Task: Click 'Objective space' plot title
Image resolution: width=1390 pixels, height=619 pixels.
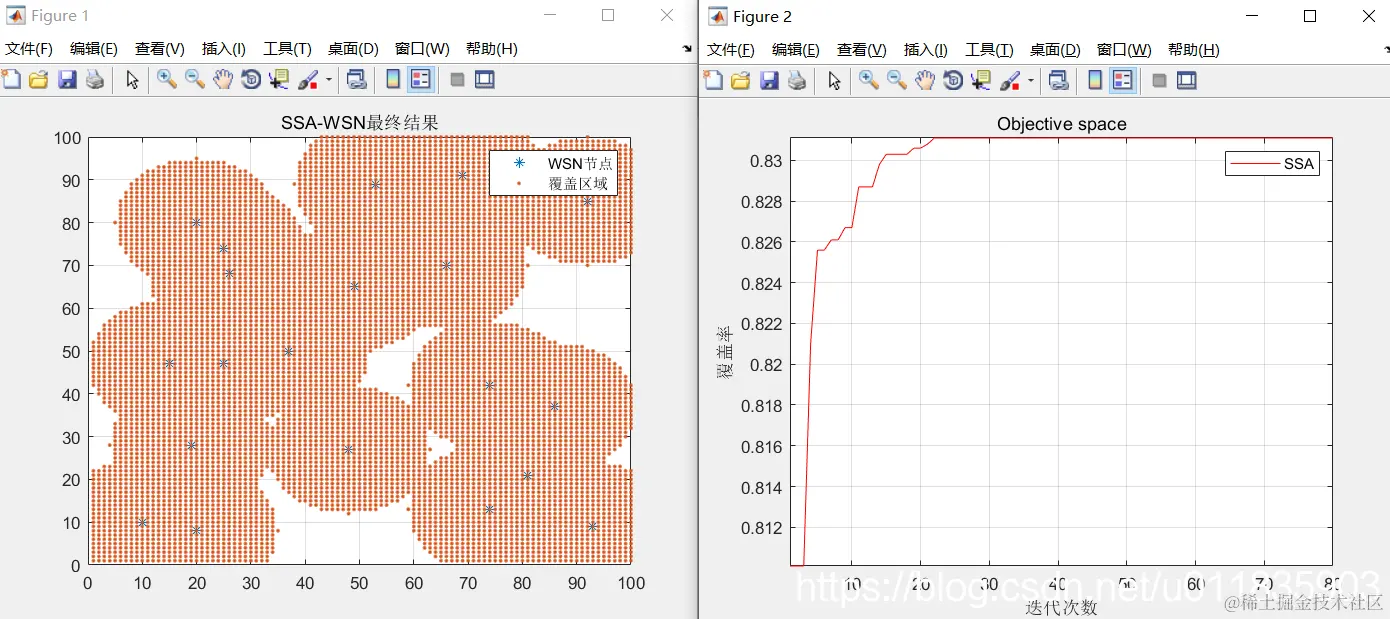Action: [x=1062, y=124]
